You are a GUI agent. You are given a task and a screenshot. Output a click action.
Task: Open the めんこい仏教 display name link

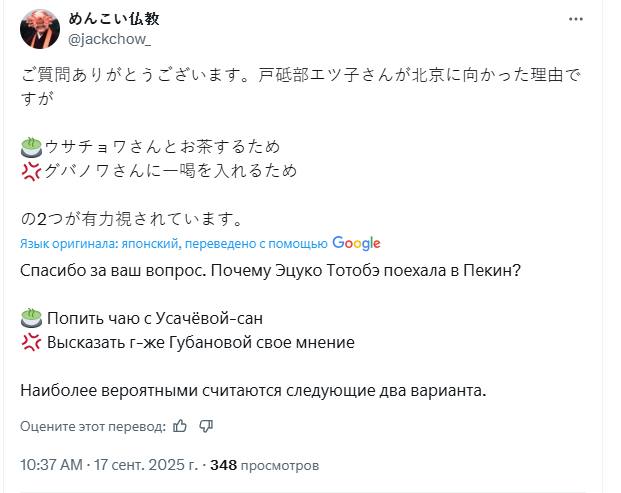tap(114, 19)
